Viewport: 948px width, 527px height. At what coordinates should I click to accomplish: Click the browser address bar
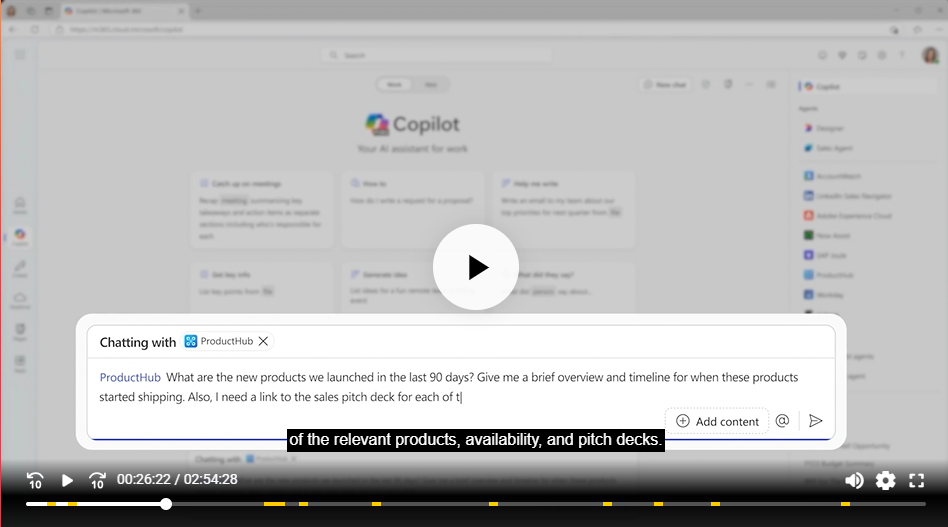tap(466, 29)
